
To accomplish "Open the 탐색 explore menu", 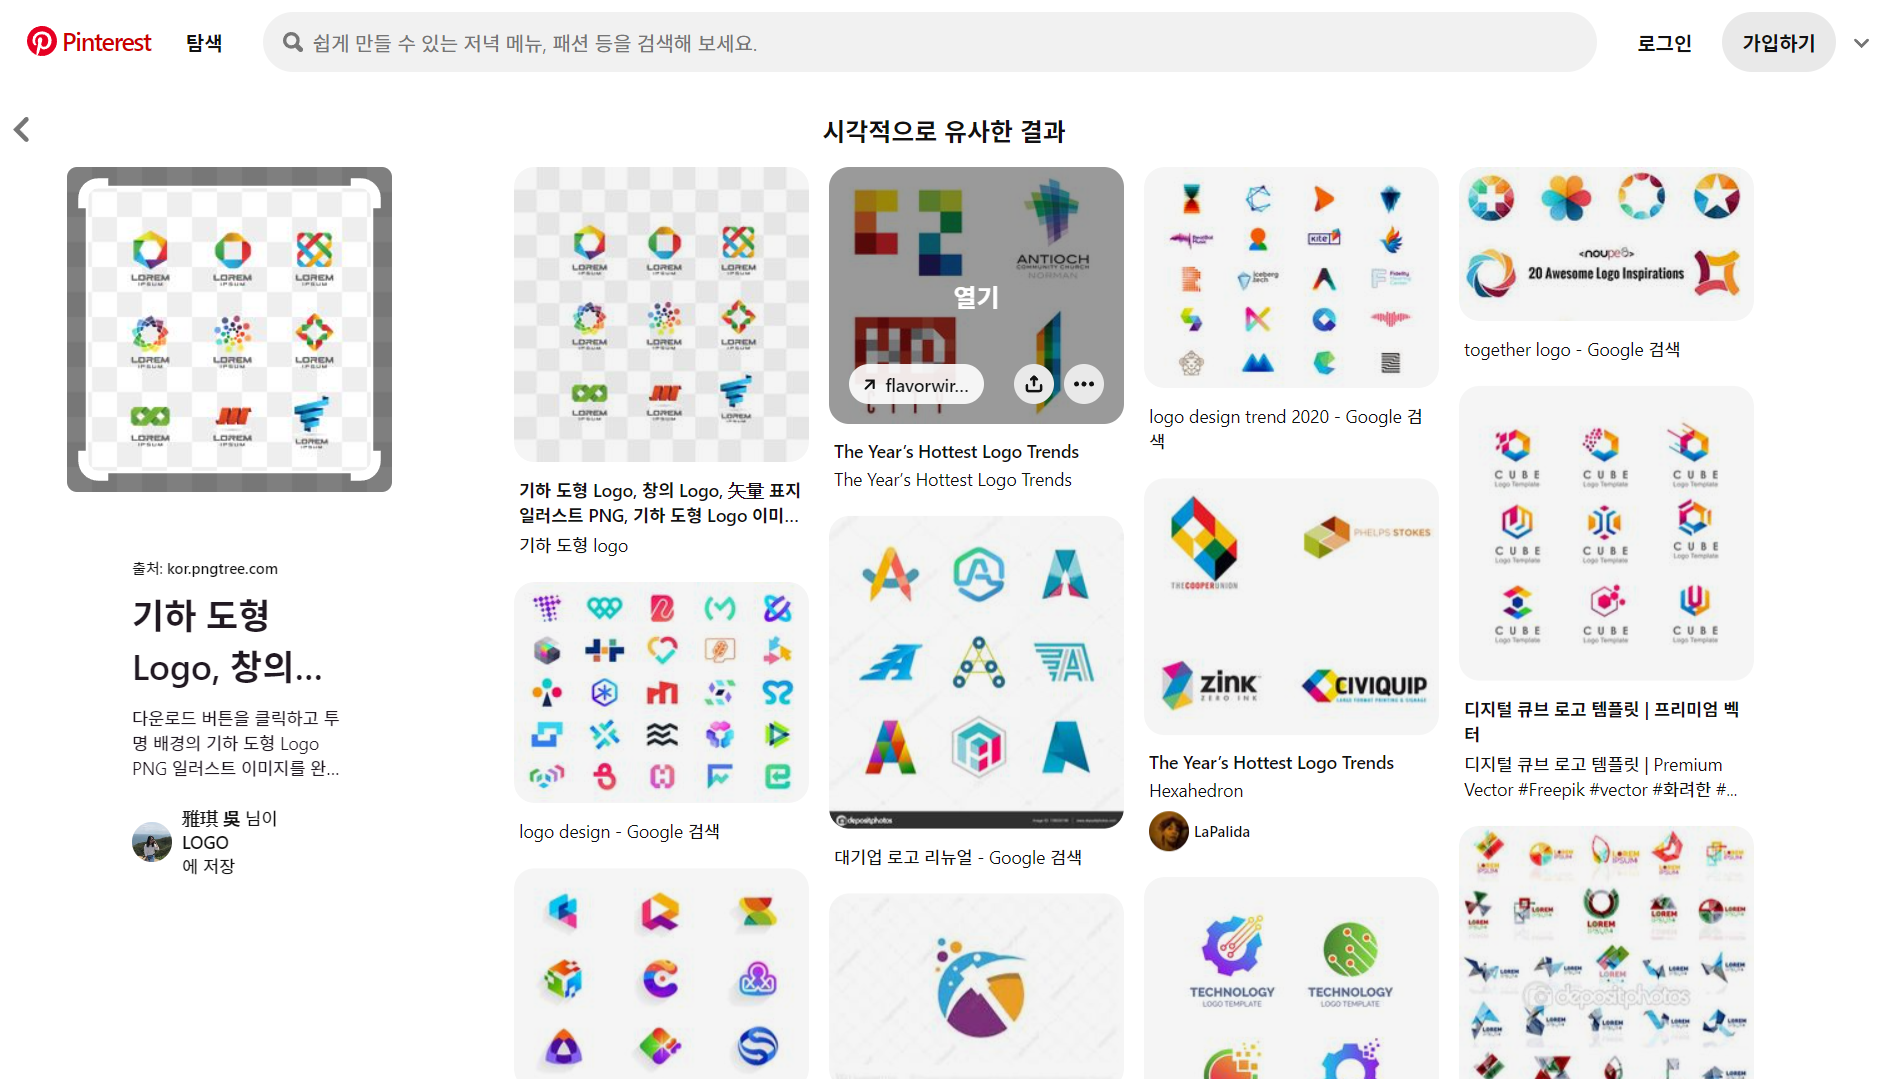I will click(204, 43).
